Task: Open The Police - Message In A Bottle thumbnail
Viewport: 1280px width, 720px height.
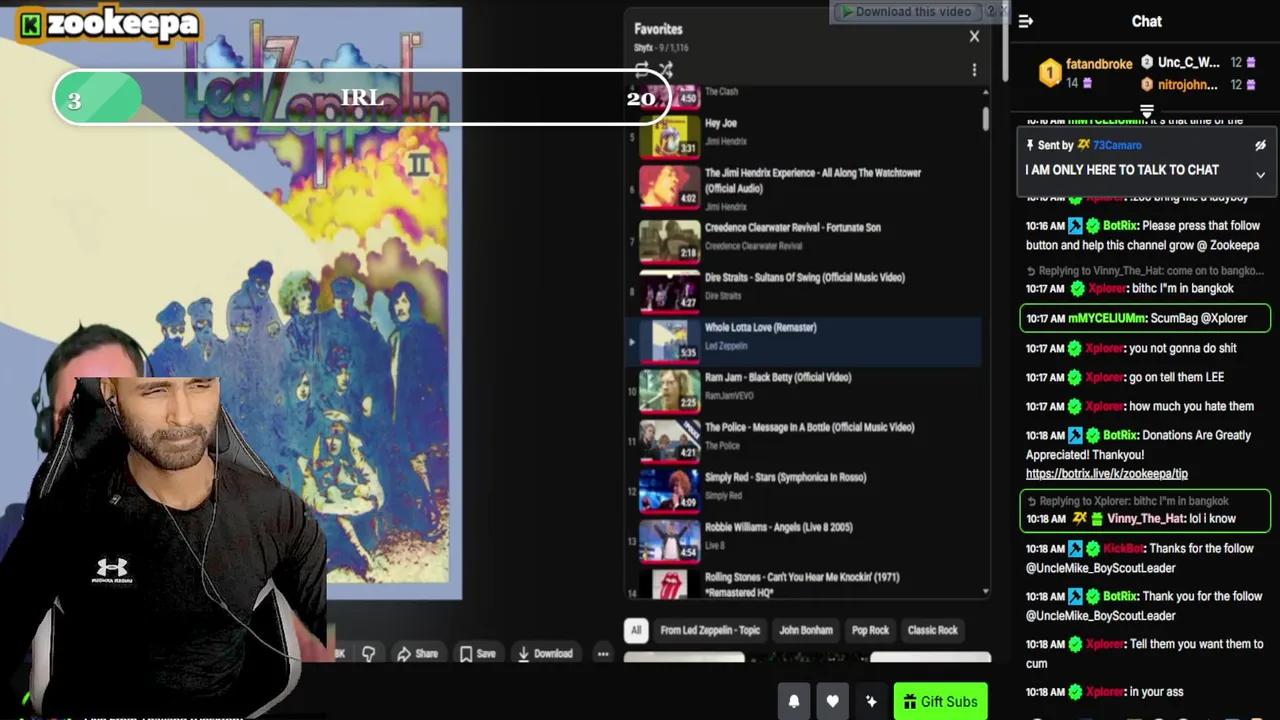Action: (x=669, y=440)
